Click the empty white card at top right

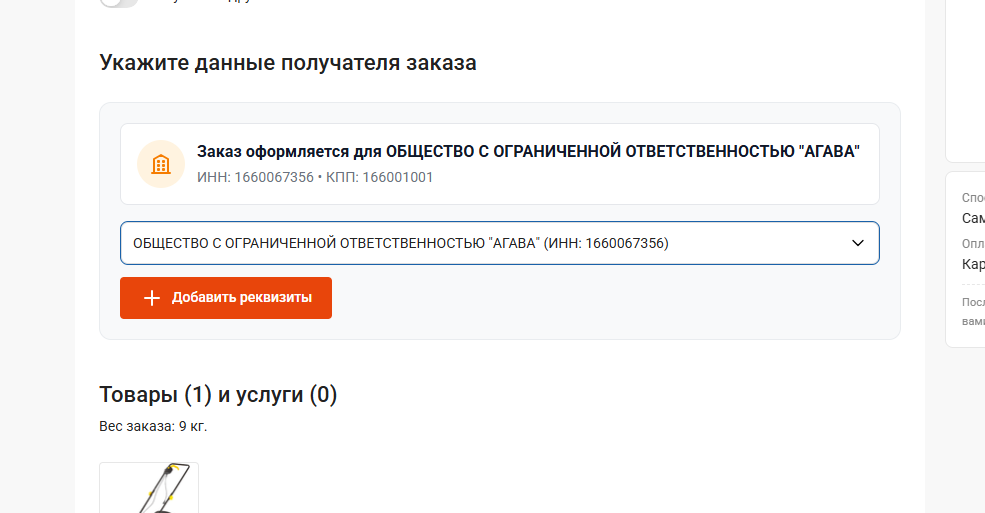coord(966,80)
